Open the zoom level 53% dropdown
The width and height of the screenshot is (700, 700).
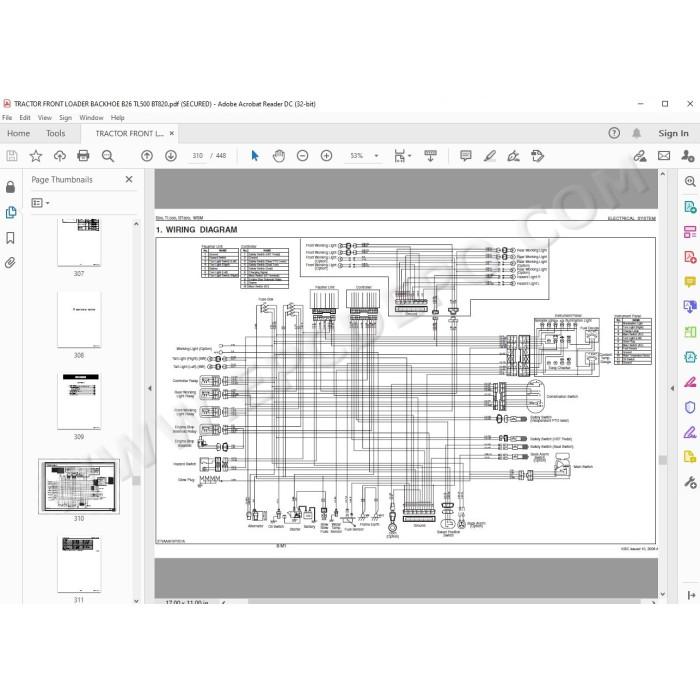[x=376, y=156]
